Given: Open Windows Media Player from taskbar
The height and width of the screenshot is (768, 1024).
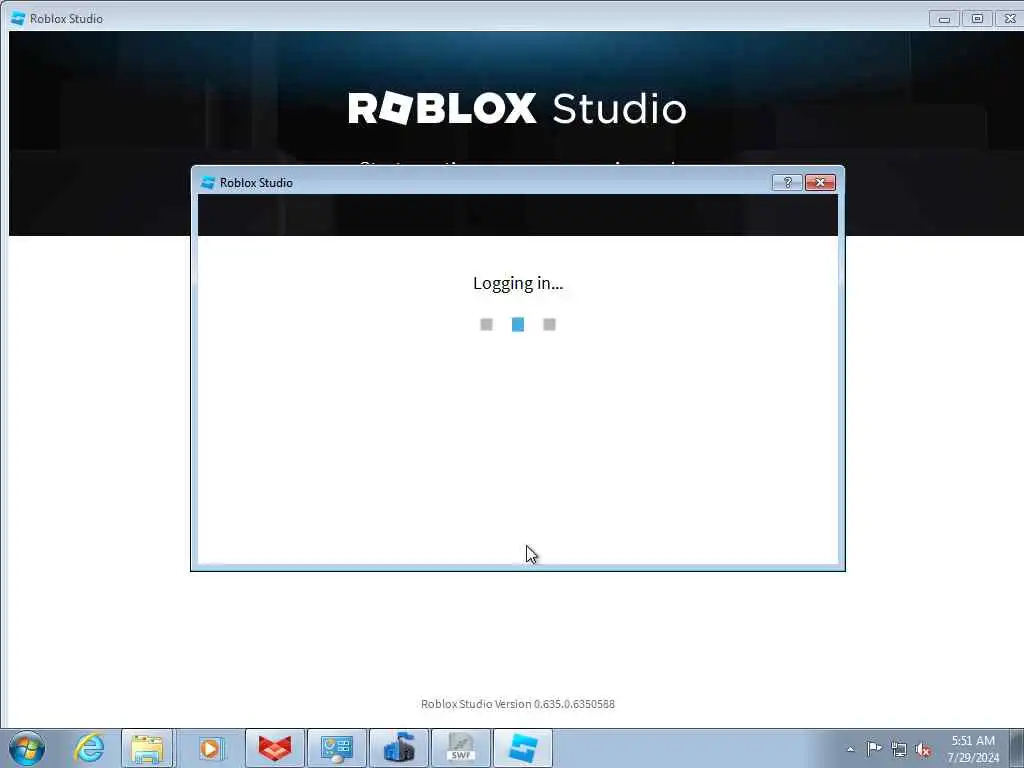Looking at the screenshot, I should [210, 748].
